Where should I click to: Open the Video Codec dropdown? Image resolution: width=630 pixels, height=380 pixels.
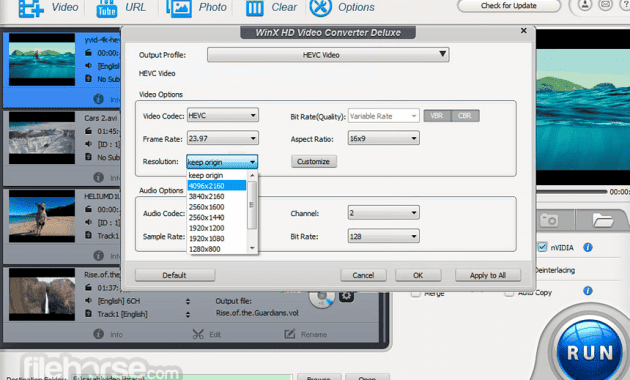point(223,115)
